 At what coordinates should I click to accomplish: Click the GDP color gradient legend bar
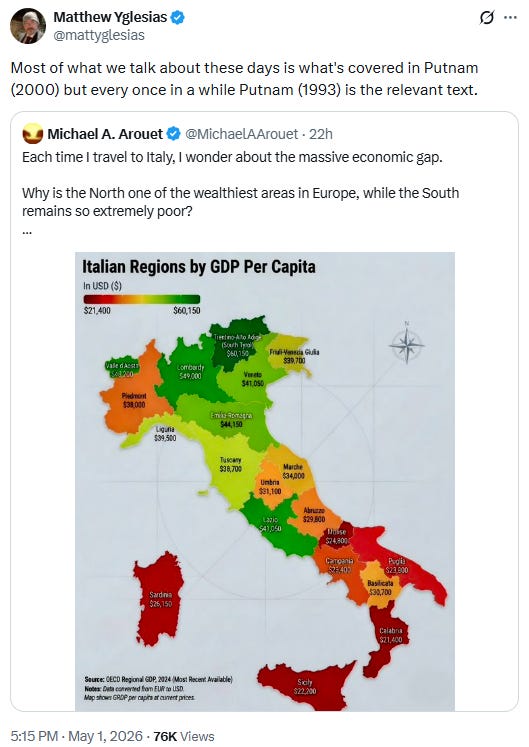point(142,299)
